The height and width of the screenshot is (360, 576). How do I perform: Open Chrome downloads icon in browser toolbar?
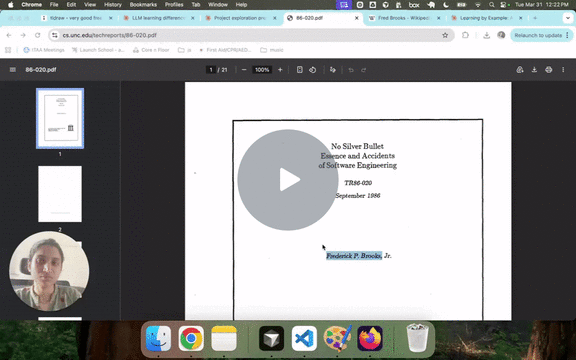[486, 35]
